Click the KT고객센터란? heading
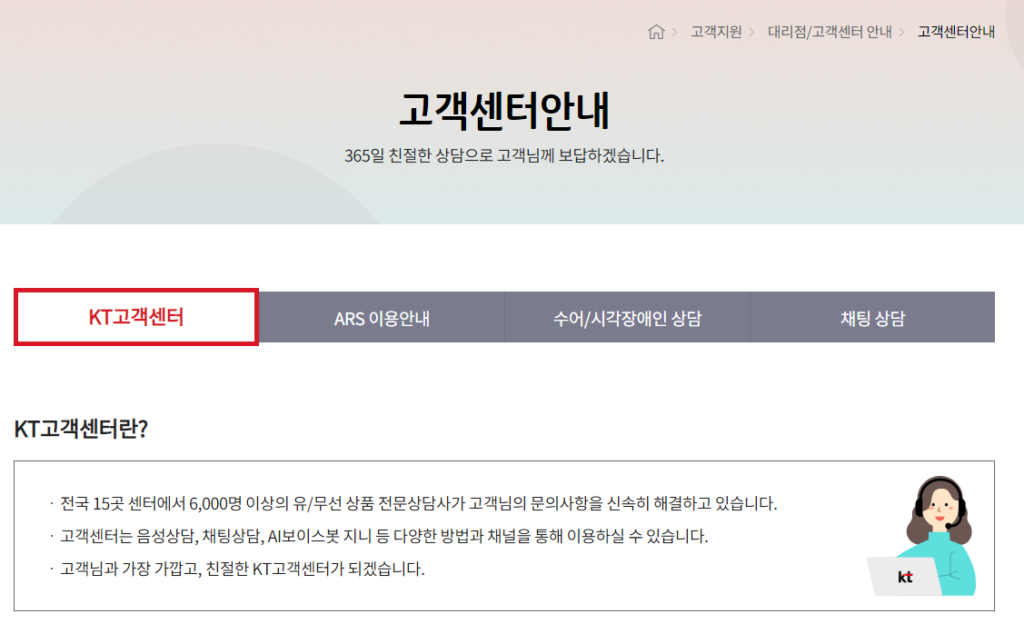Image resolution: width=1024 pixels, height=624 pixels. click(x=81, y=429)
